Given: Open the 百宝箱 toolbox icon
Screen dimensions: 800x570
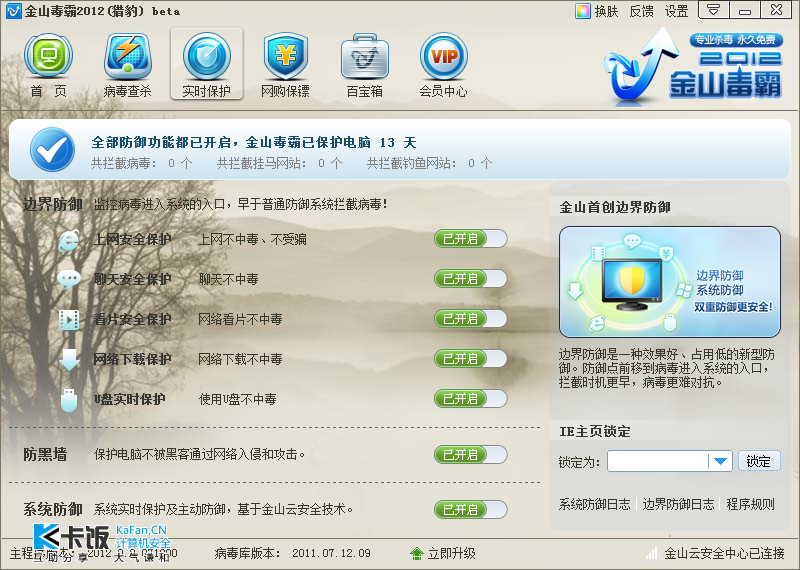Looking at the screenshot, I should coord(364,57).
